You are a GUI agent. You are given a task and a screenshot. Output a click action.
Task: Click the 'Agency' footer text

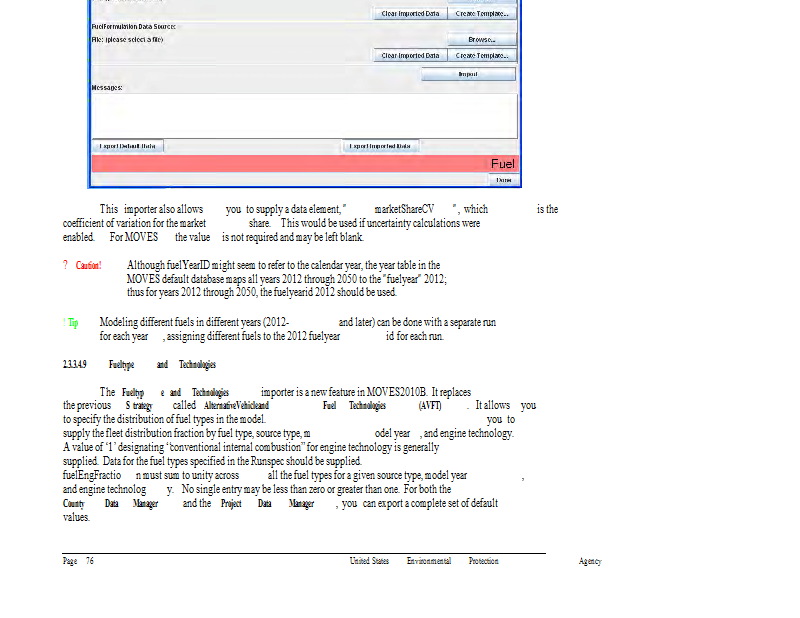(590, 562)
